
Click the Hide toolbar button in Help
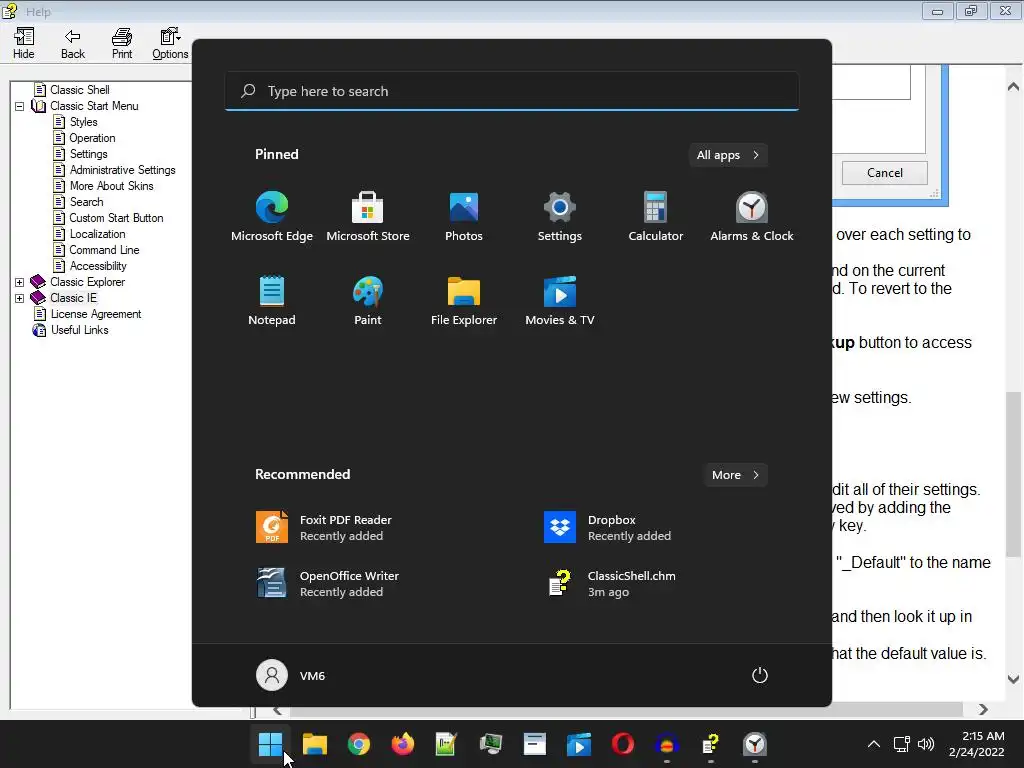(x=24, y=44)
